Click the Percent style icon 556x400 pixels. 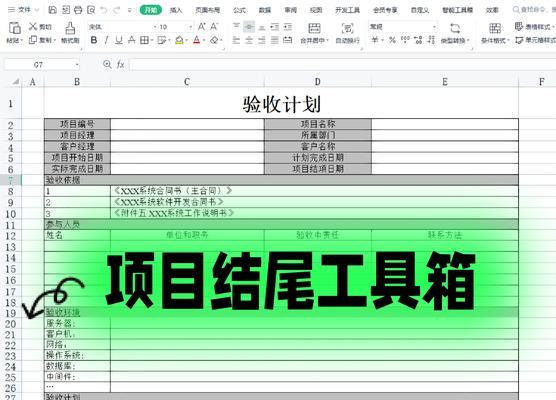pos(392,40)
